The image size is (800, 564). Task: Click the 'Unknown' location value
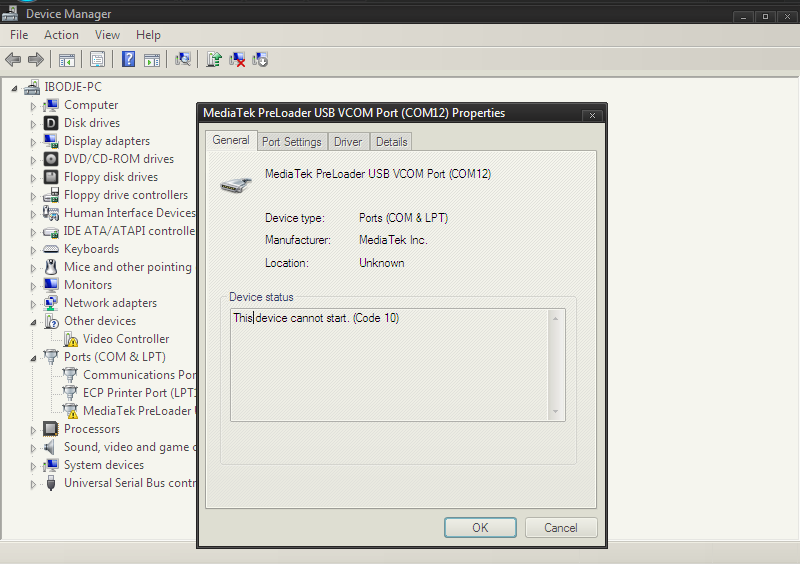tap(382, 263)
